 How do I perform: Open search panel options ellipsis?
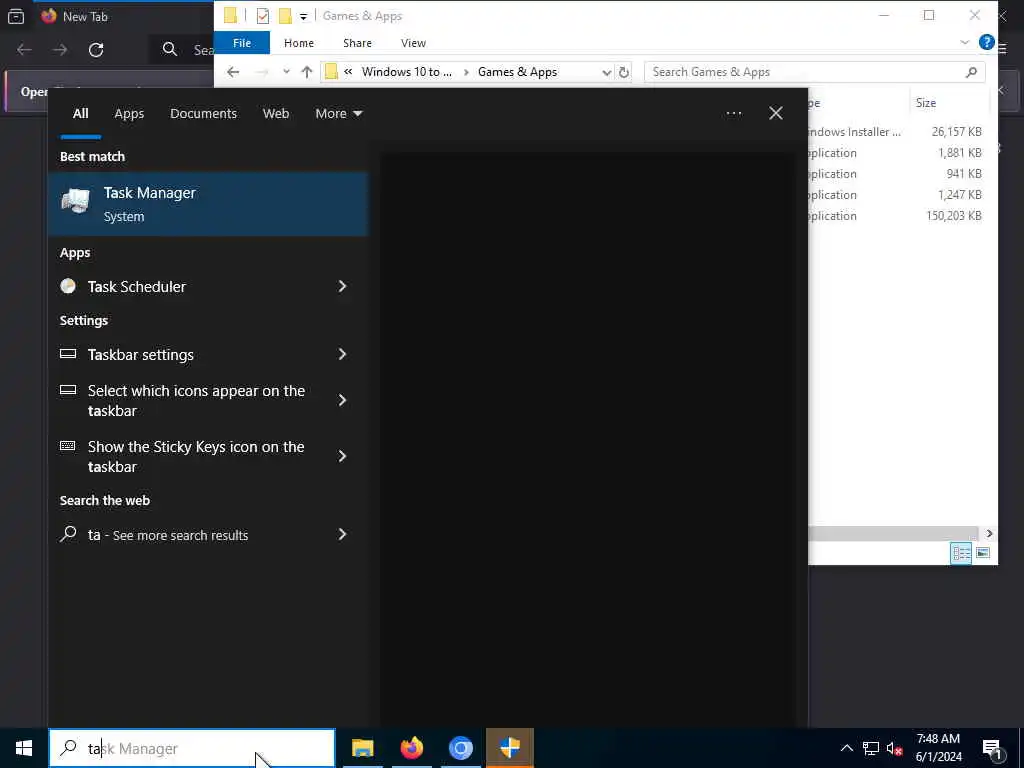(x=733, y=114)
